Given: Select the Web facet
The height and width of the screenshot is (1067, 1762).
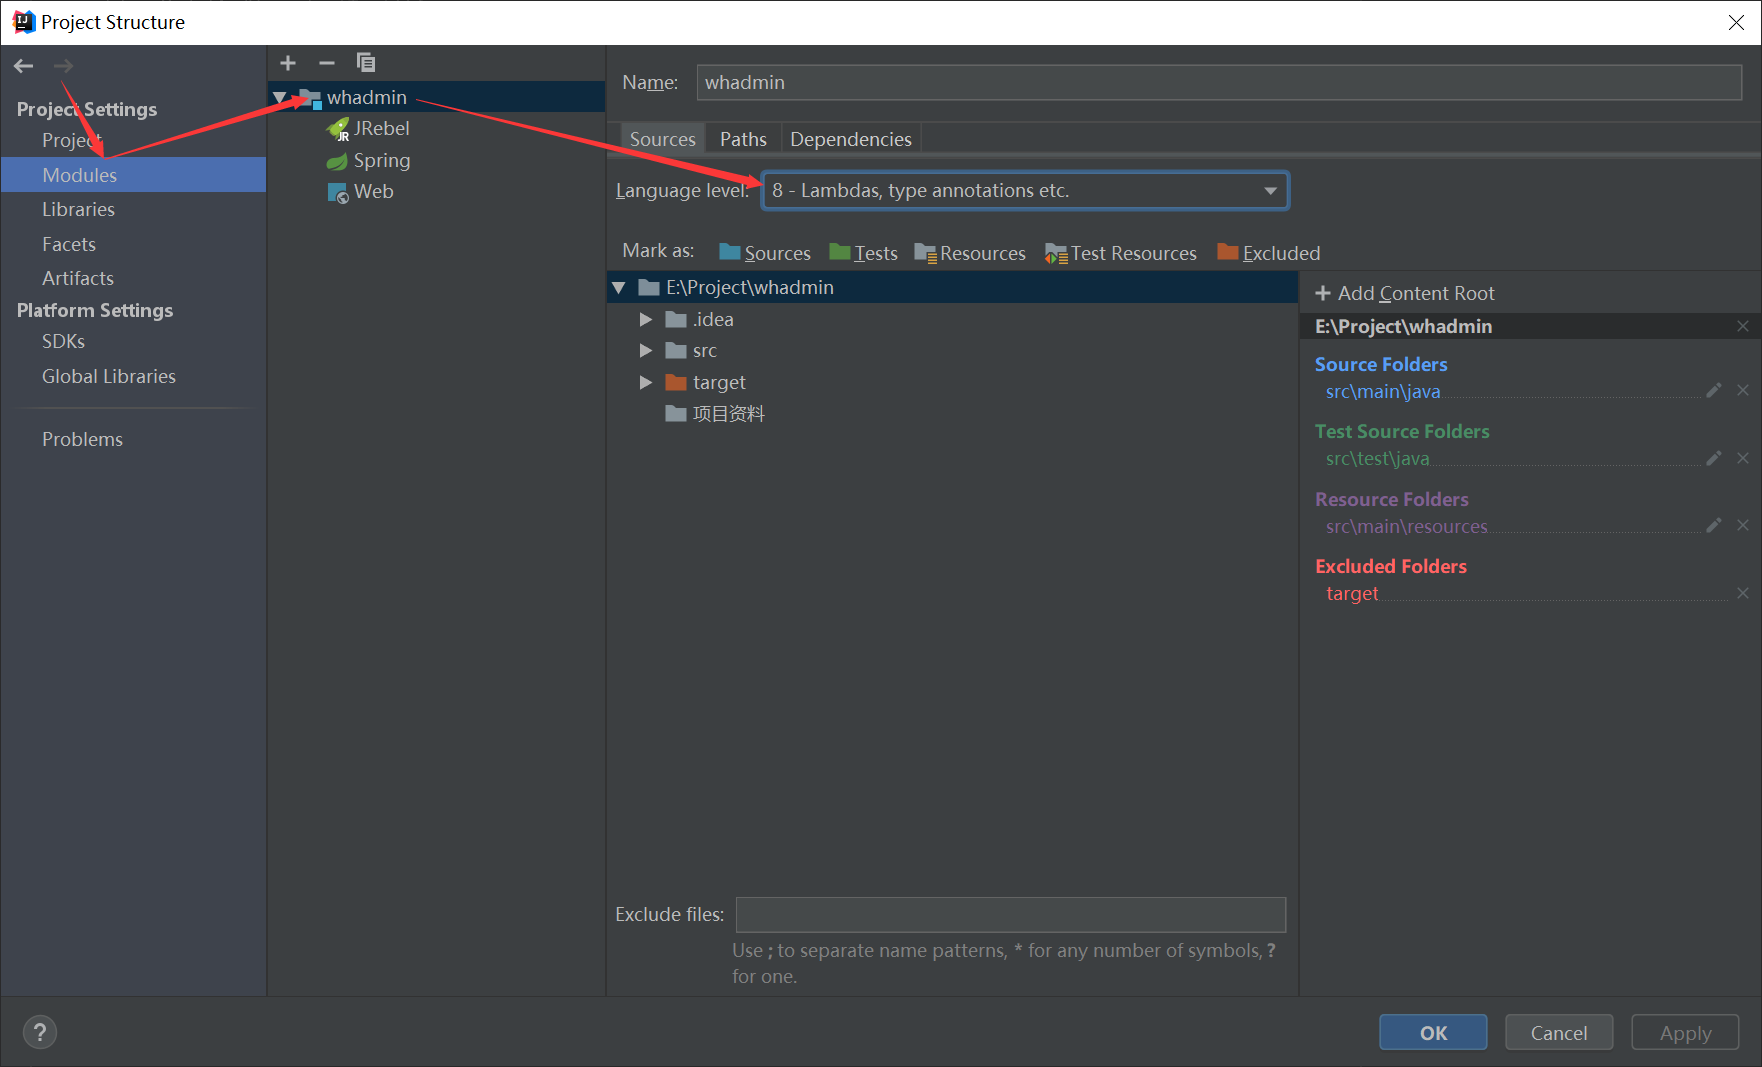Looking at the screenshot, I should 374,191.
